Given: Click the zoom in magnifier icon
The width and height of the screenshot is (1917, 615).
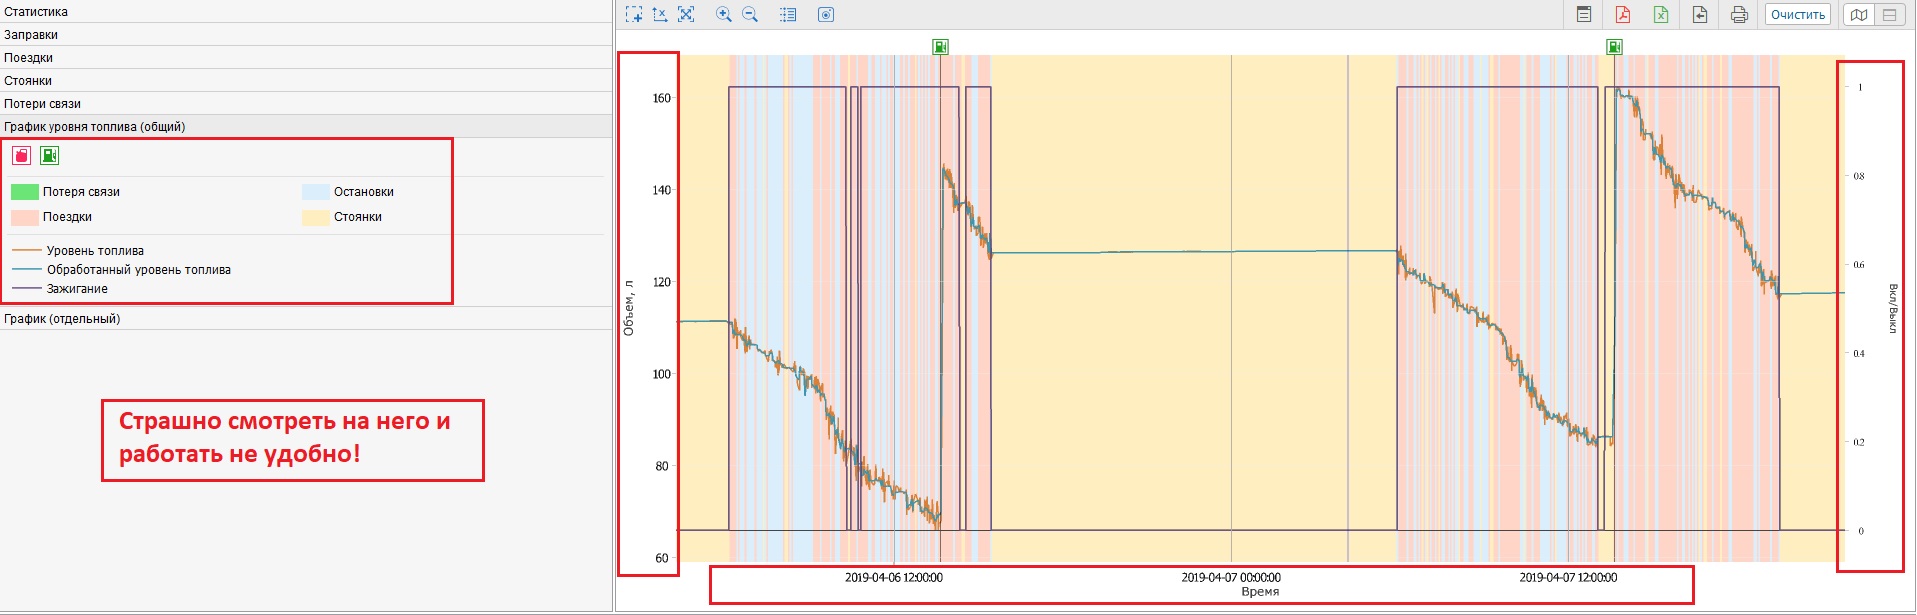Looking at the screenshot, I should tap(723, 14).
